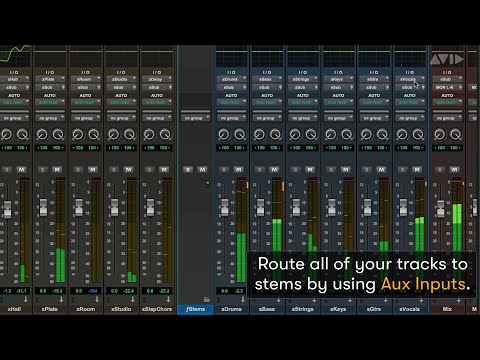Click the xGtrs left pan knob
480x360 pixels.
(x=366, y=134)
